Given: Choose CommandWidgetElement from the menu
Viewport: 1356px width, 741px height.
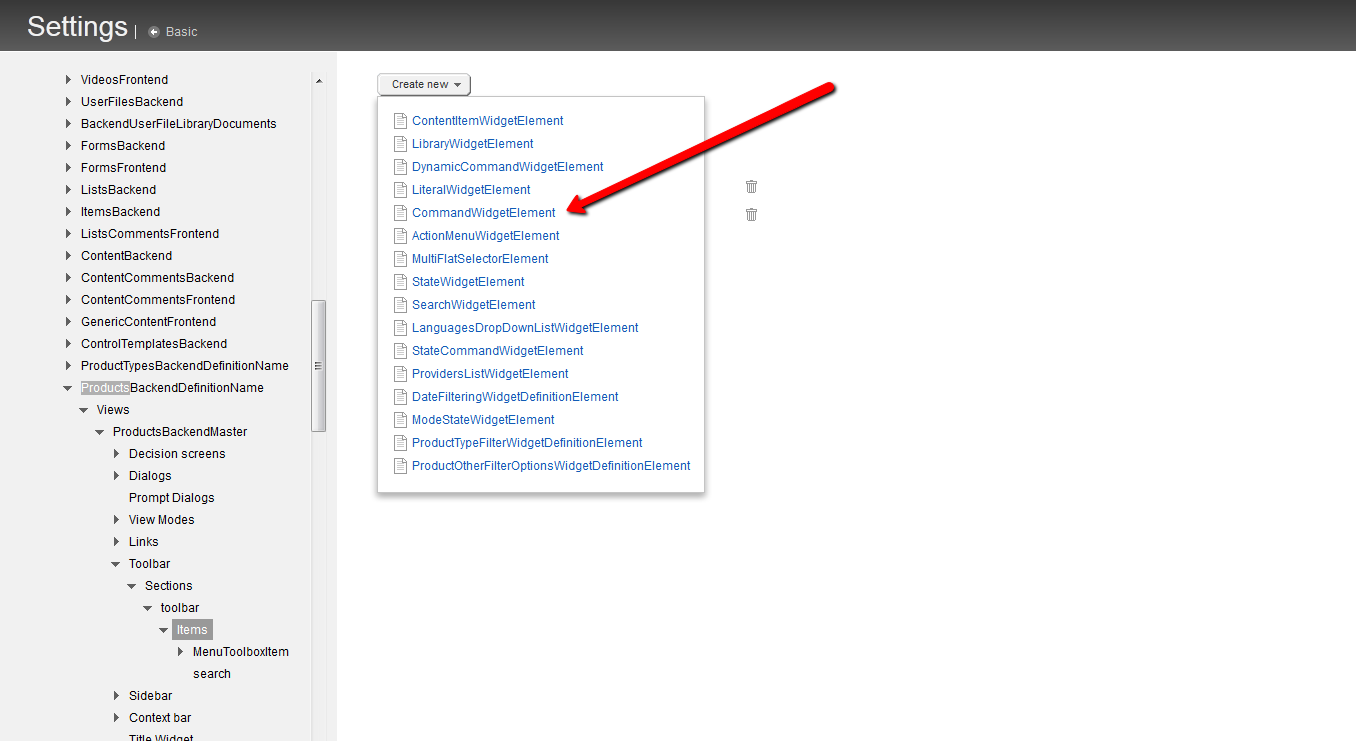Looking at the screenshot, I should click(x=483, y=213).
